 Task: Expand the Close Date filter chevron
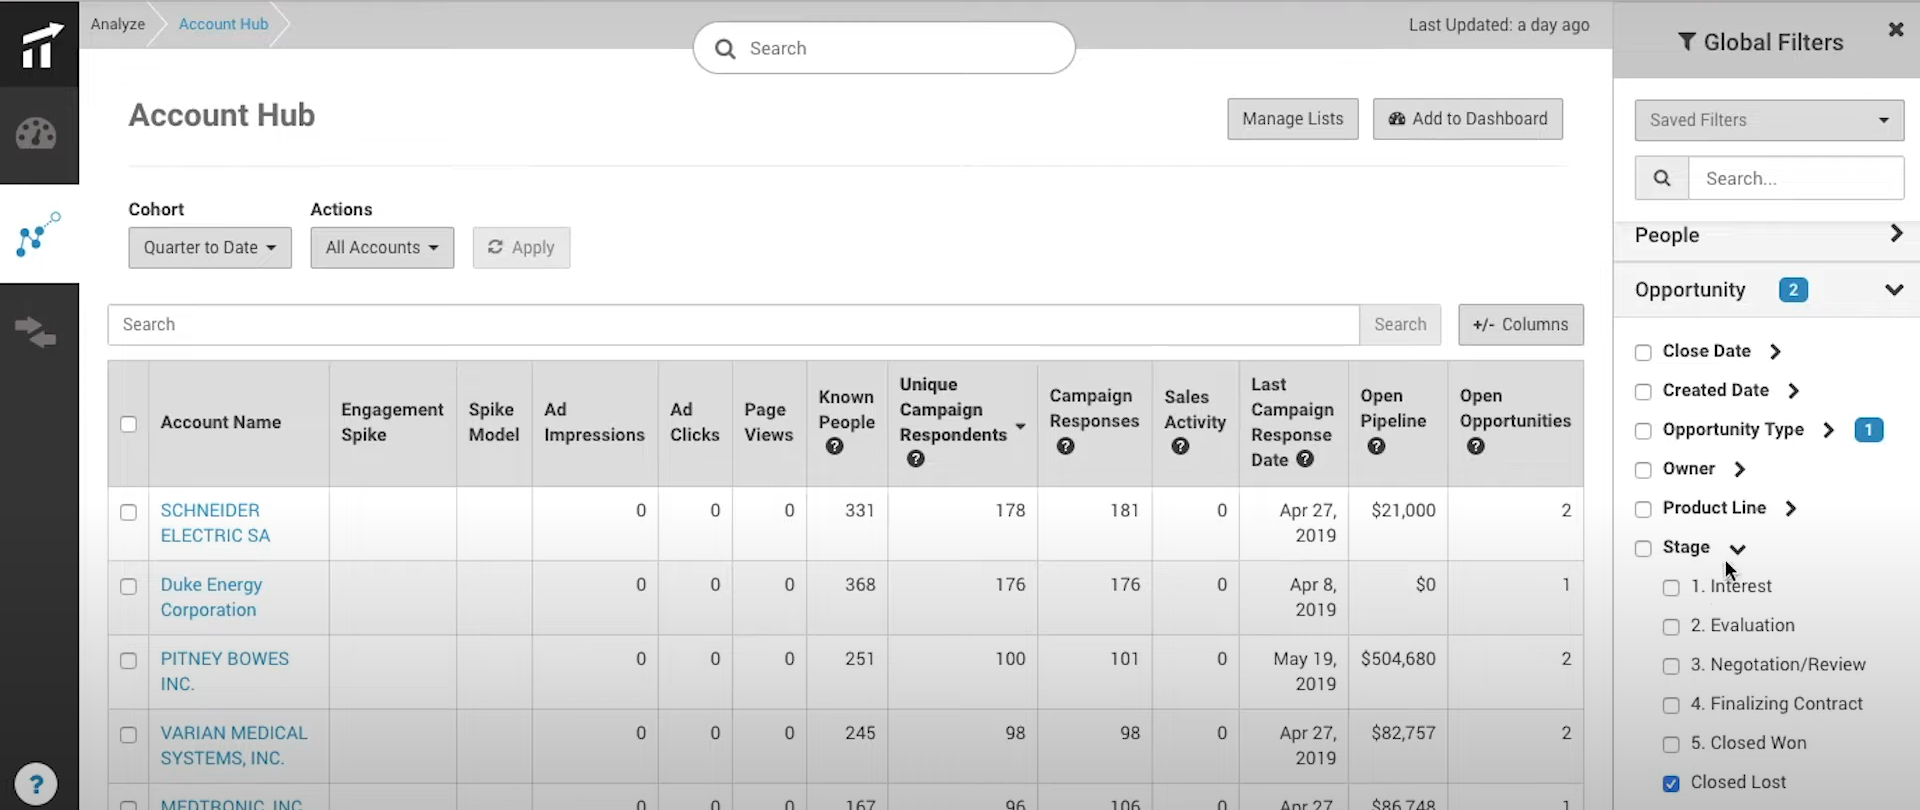pos(1775,352)
